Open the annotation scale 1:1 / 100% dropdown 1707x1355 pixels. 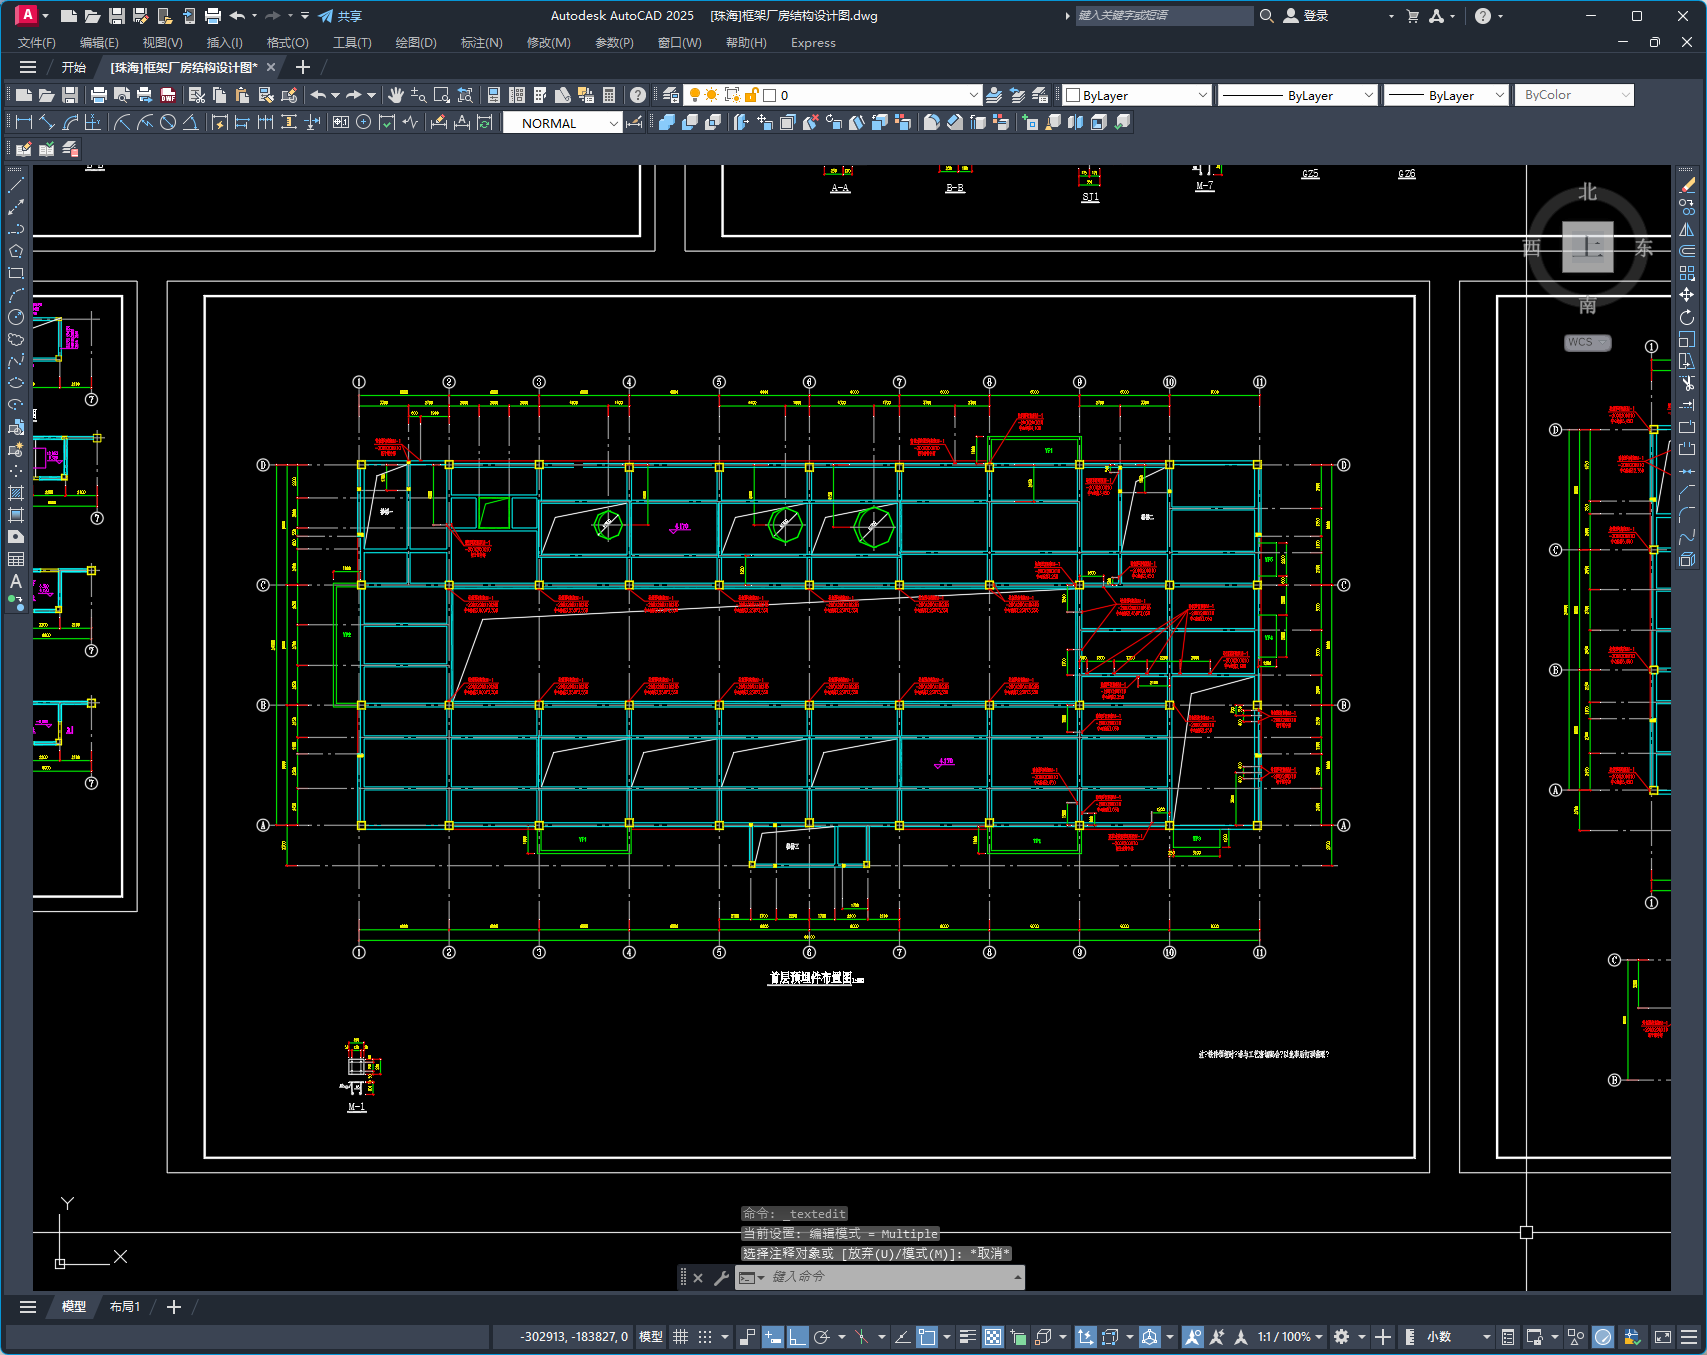pos(1291,1337)
